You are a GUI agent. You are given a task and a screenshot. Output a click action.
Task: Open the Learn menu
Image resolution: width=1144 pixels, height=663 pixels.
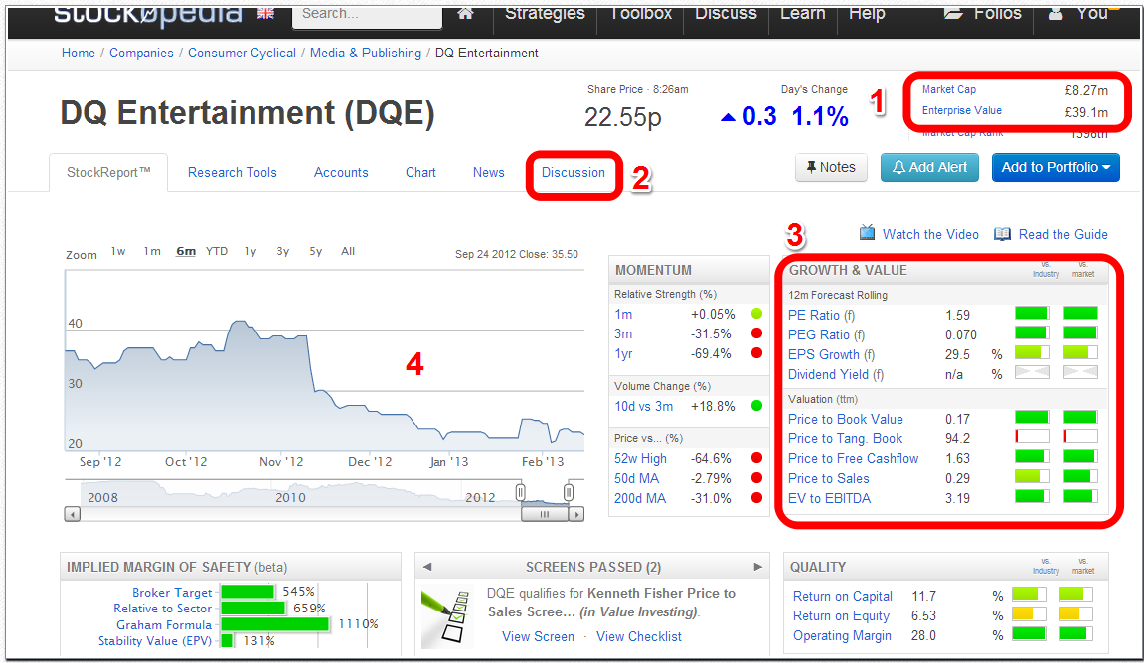[803, 13]
